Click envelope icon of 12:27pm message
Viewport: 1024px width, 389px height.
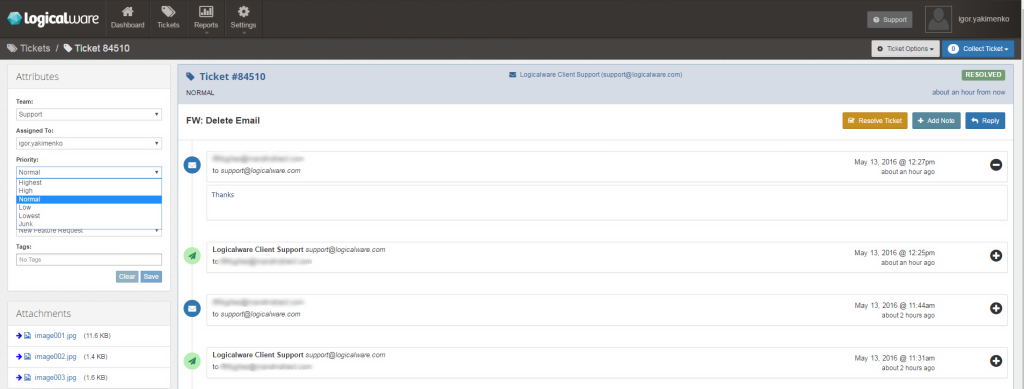click(x=192, y=166)
